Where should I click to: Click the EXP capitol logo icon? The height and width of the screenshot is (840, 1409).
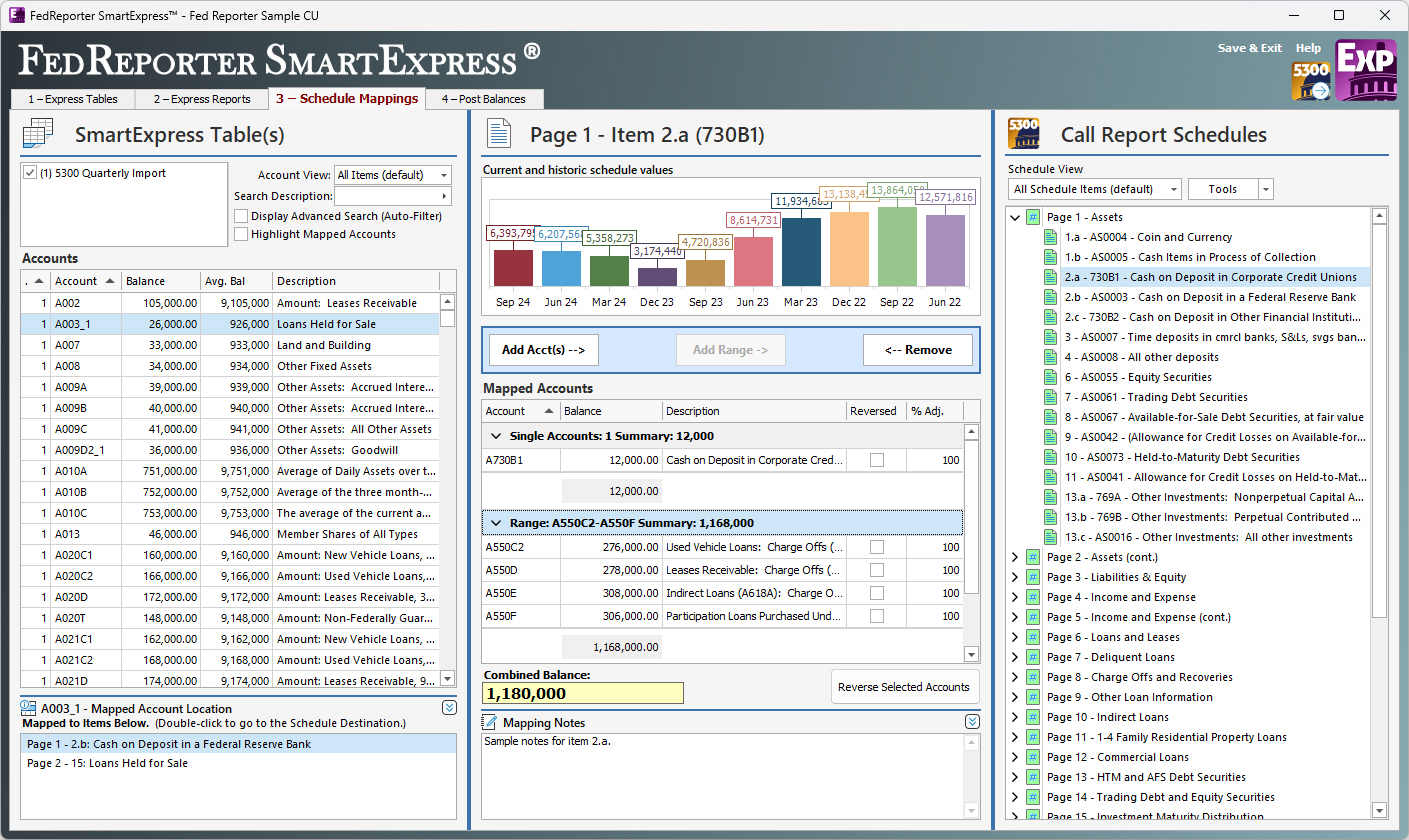coord(1366,70)
